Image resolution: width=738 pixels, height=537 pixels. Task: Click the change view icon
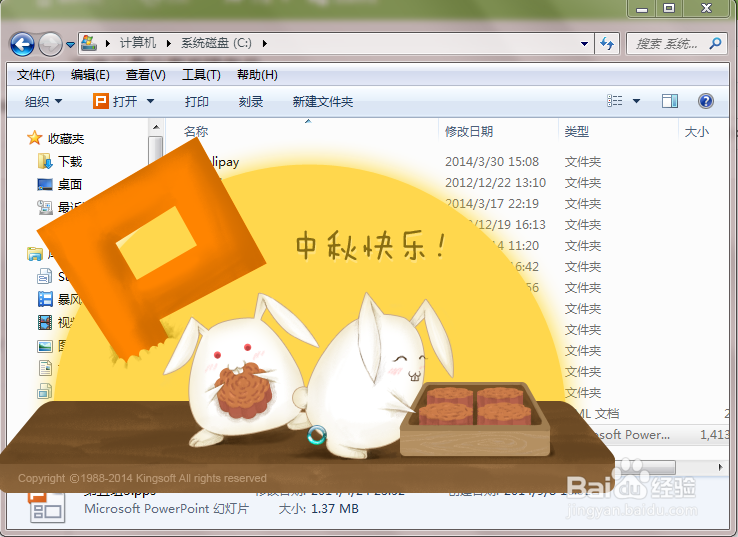pos(615,101)
